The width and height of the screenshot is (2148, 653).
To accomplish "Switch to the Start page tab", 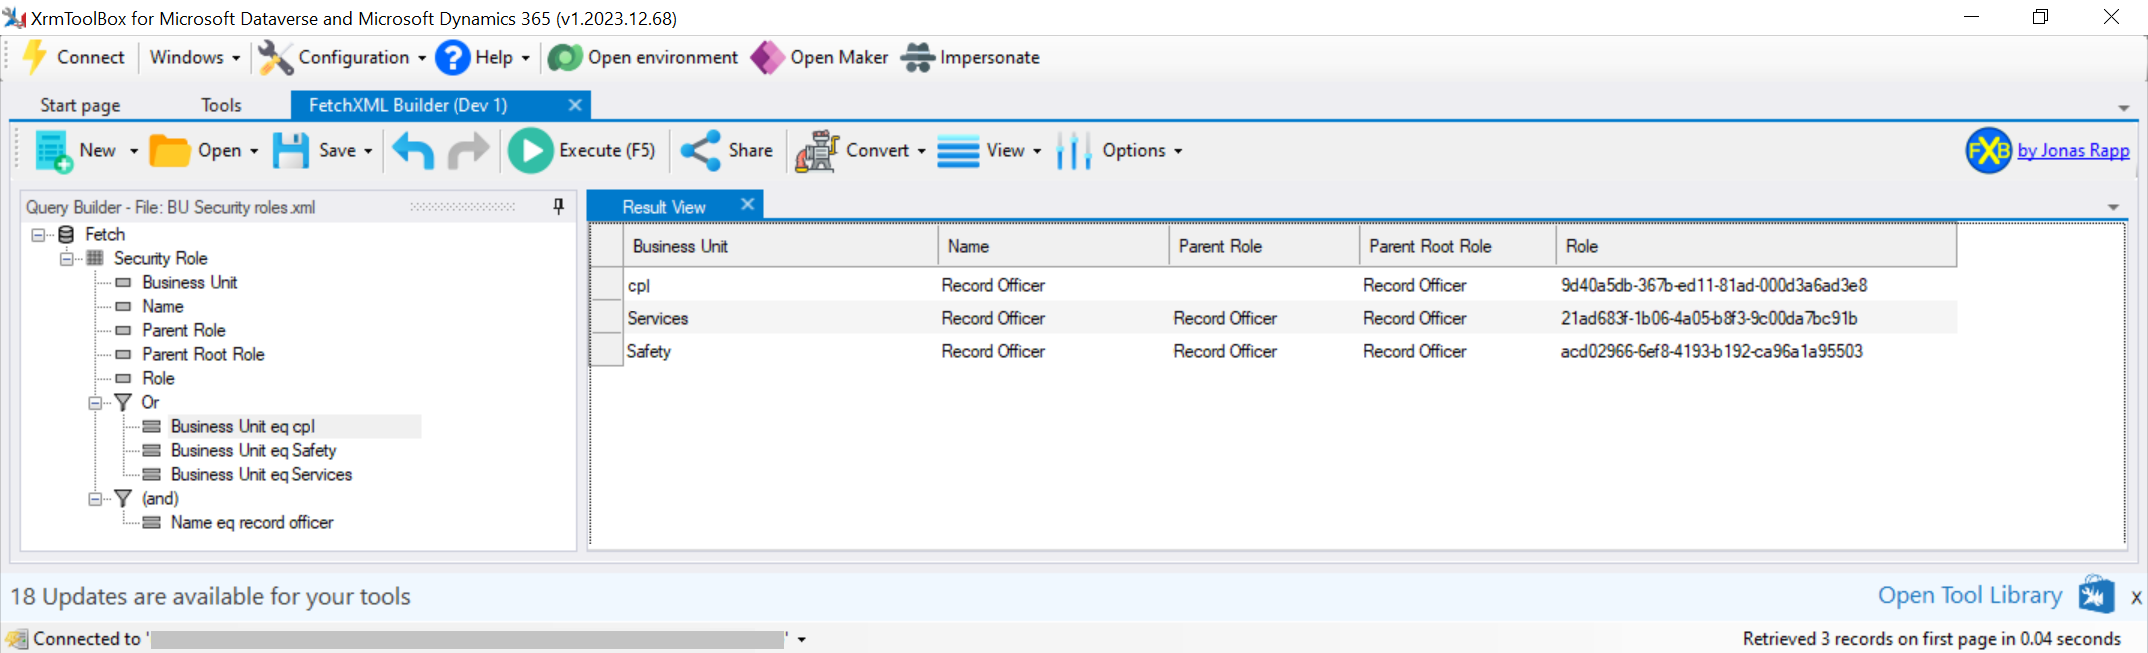I will coord(80,105).
